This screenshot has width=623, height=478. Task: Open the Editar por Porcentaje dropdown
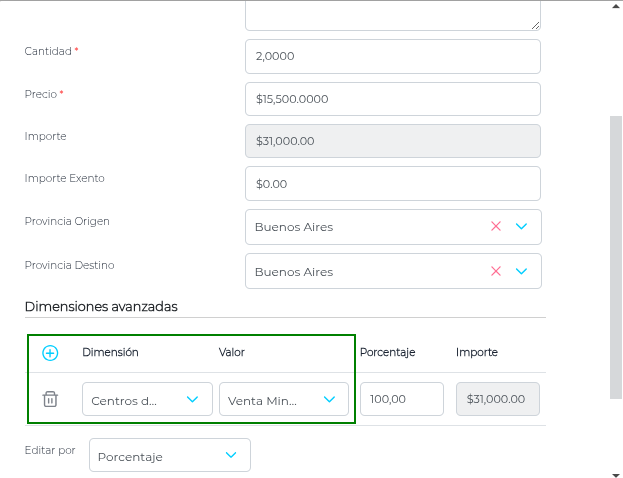[170, 456]
